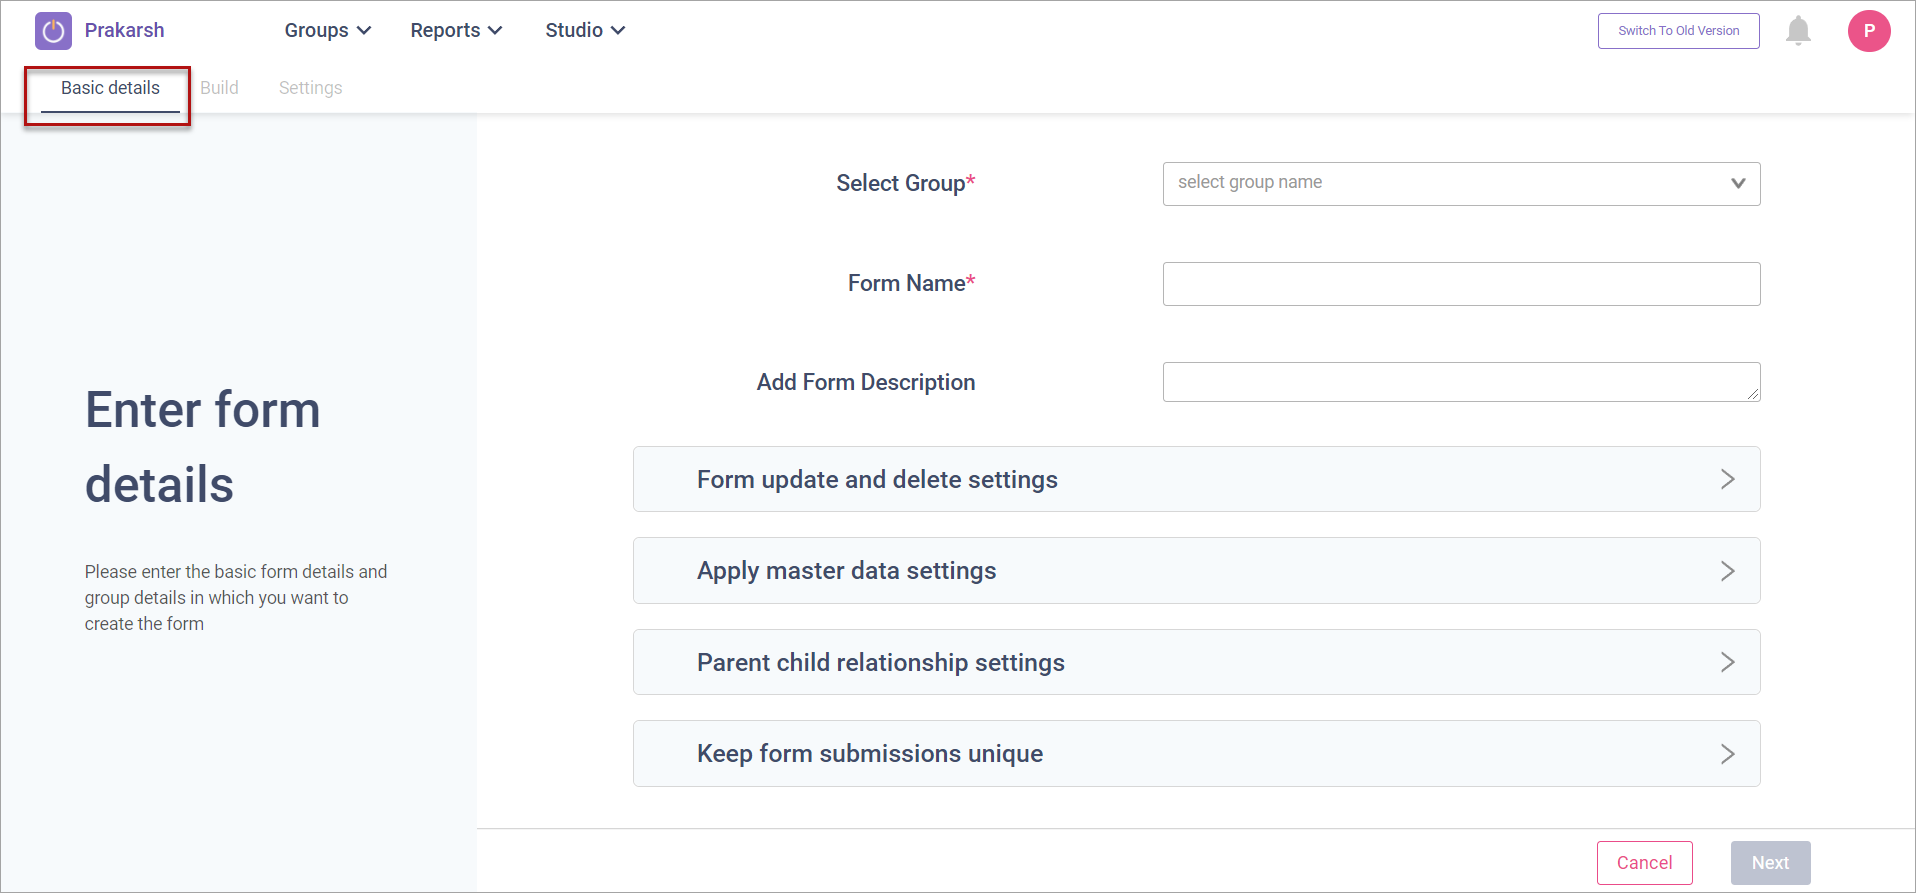Switch to the Settings tab
1916x893 pixels.
(x=310, y=88)
